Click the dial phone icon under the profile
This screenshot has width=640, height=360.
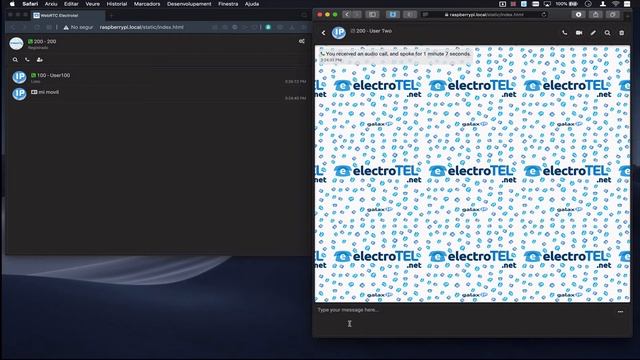[27, 60]
